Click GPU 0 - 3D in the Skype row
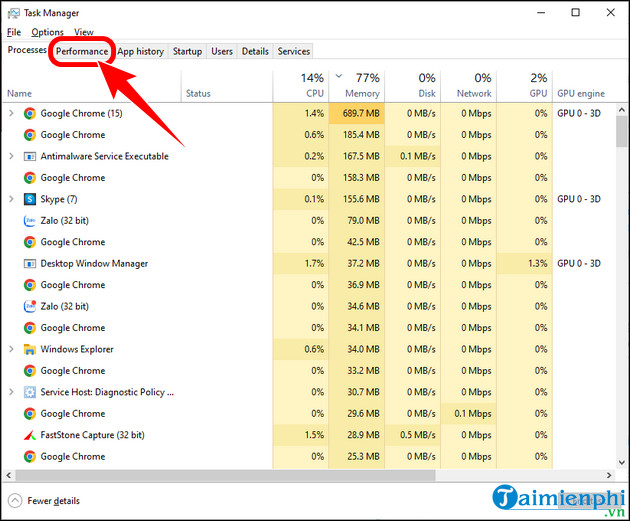The height and width of the screenshot is (521, 630). [579, 199]
